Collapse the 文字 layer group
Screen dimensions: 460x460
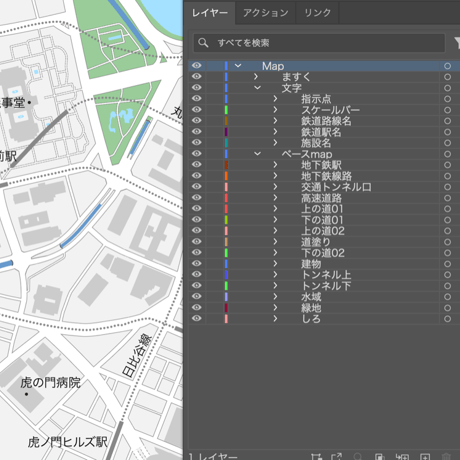pyautogui.click(x=257, y=88)
